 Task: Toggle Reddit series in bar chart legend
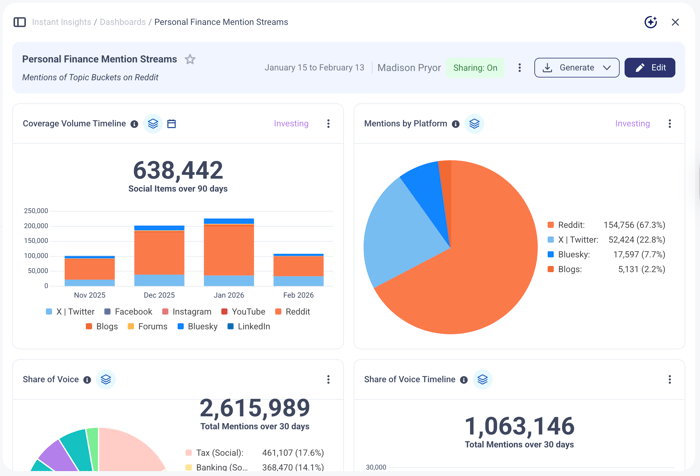(x=292, y=312)
